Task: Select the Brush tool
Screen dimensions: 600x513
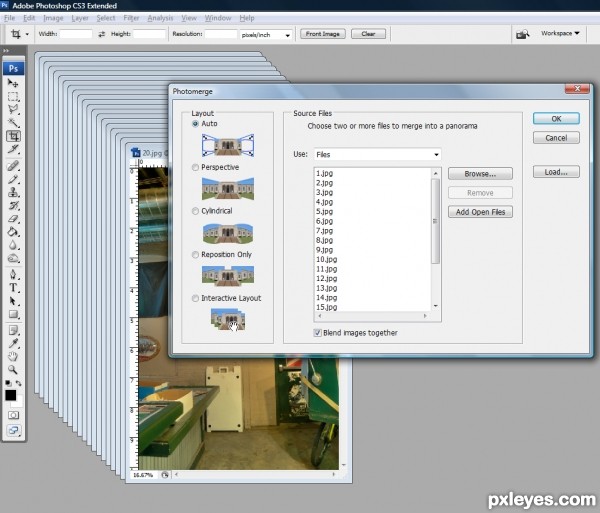Action: 13,179
